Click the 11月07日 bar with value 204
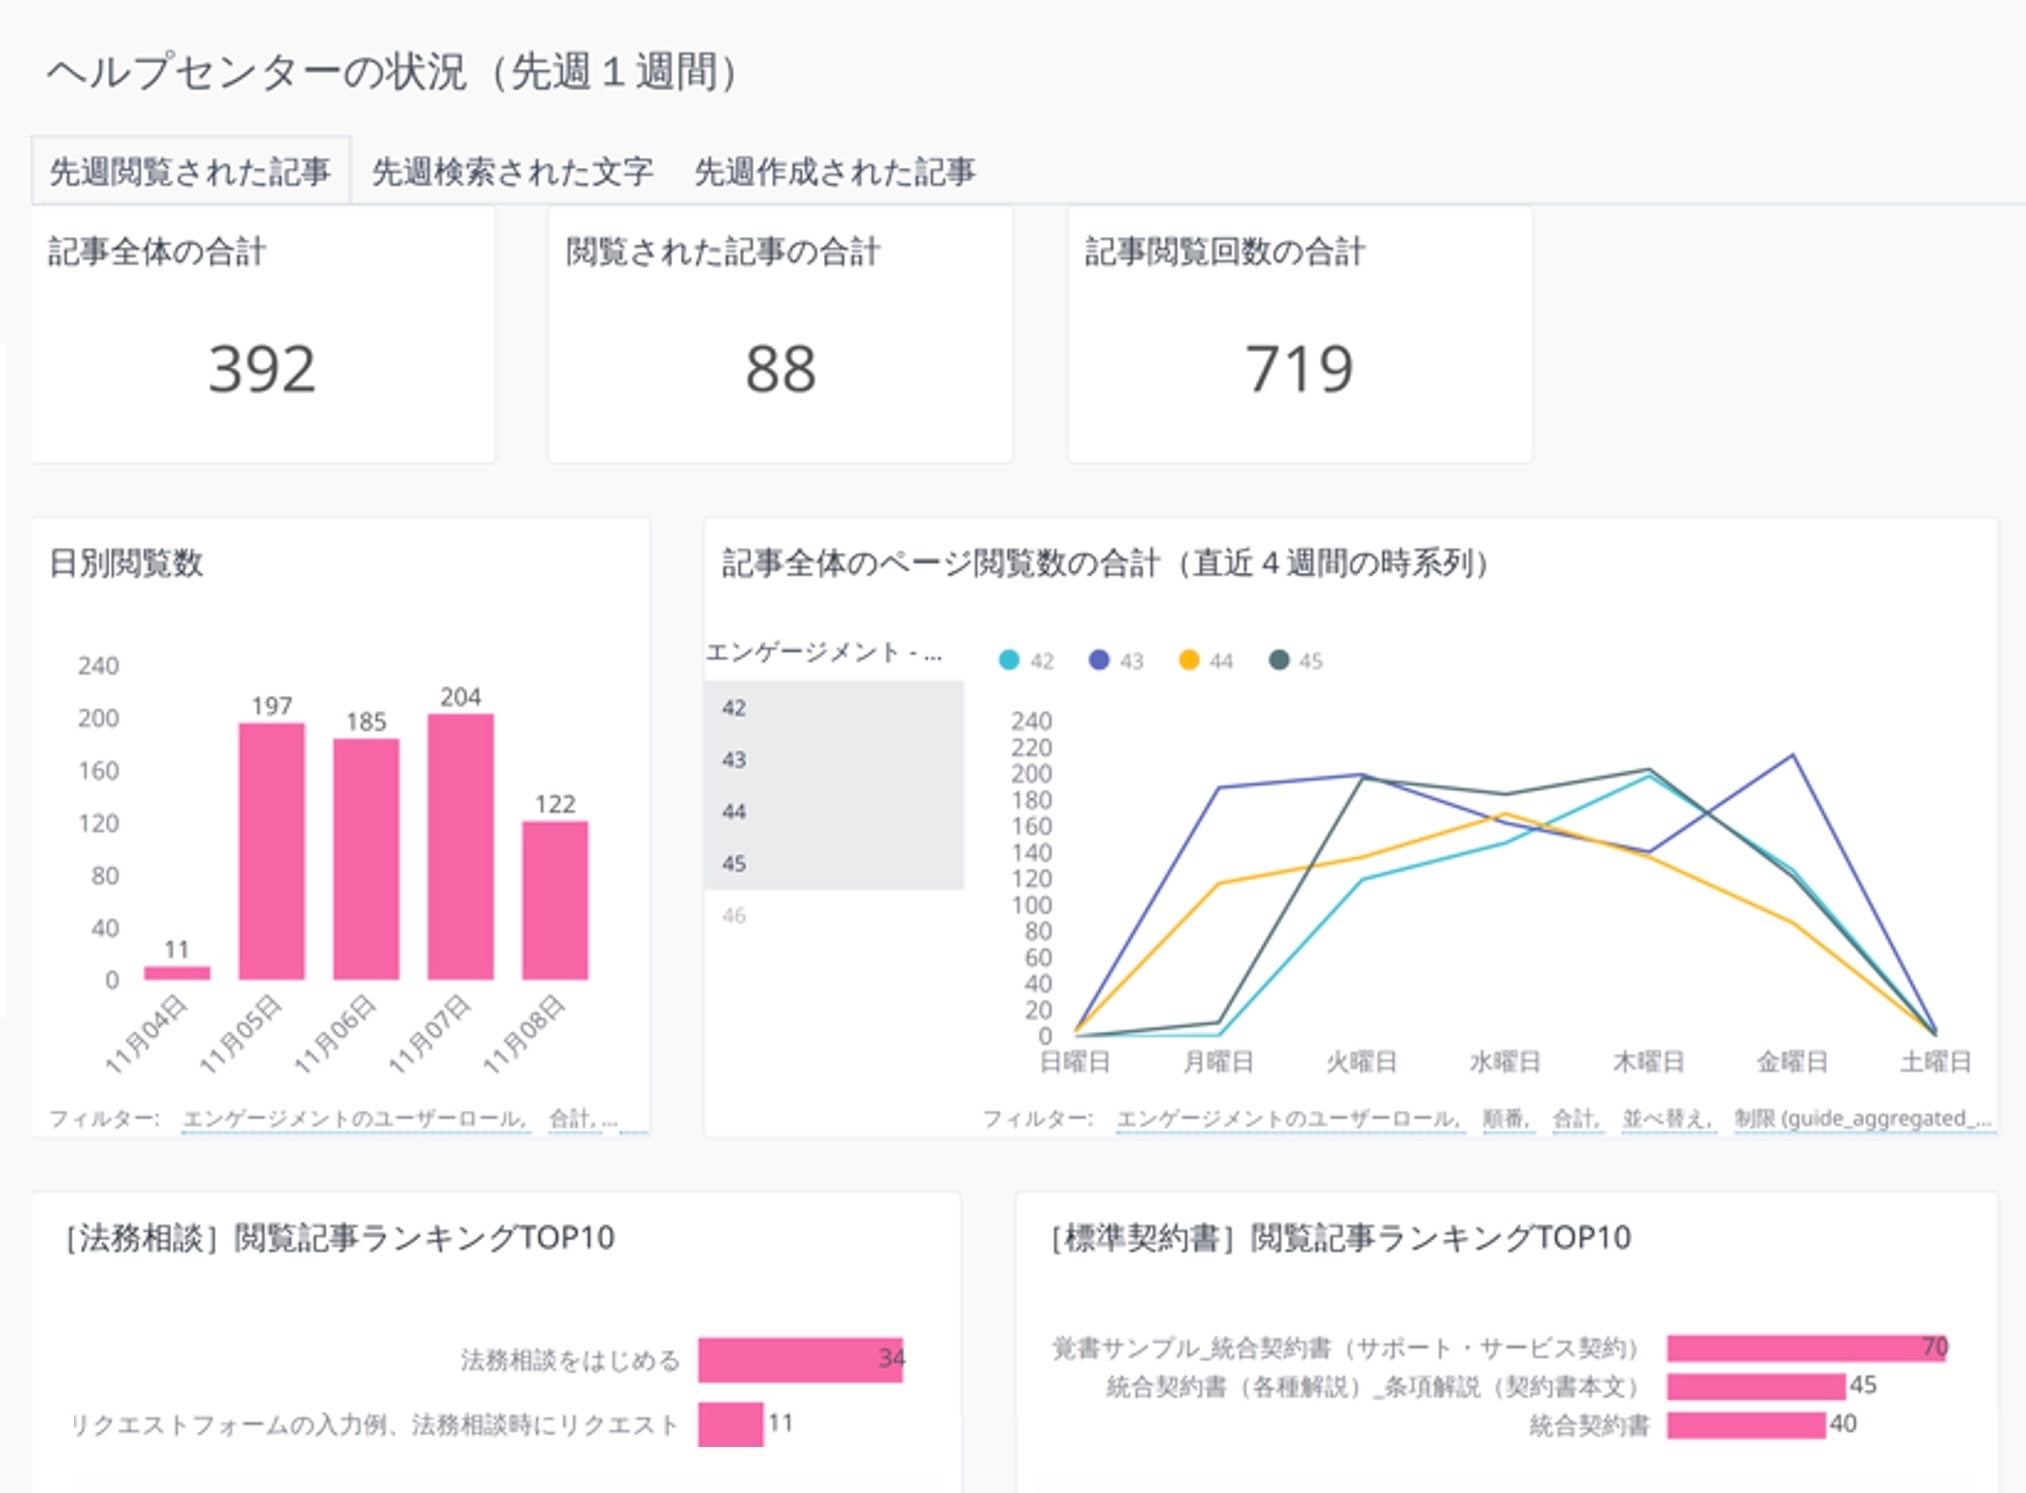This screenshot has width=2026, height=1493. pos(460,847)
